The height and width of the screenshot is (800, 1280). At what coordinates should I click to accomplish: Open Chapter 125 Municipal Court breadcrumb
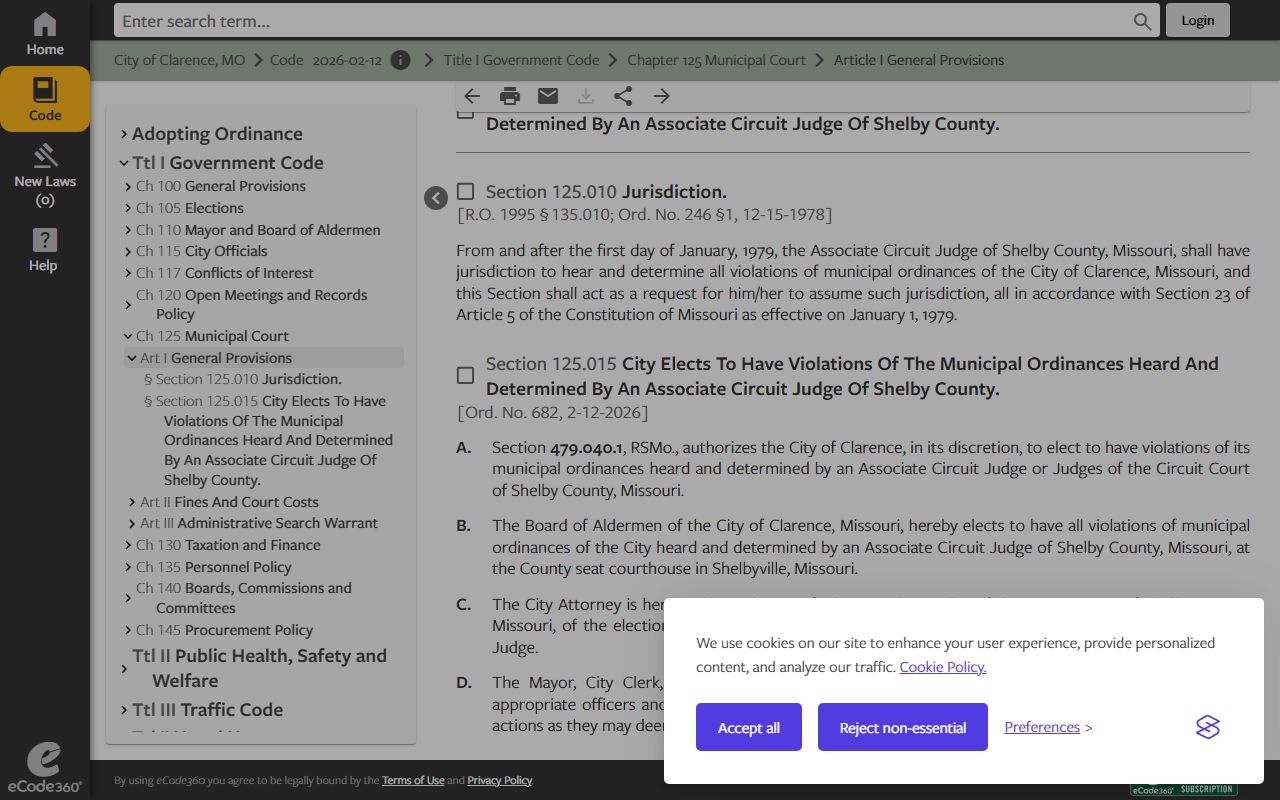716,60
